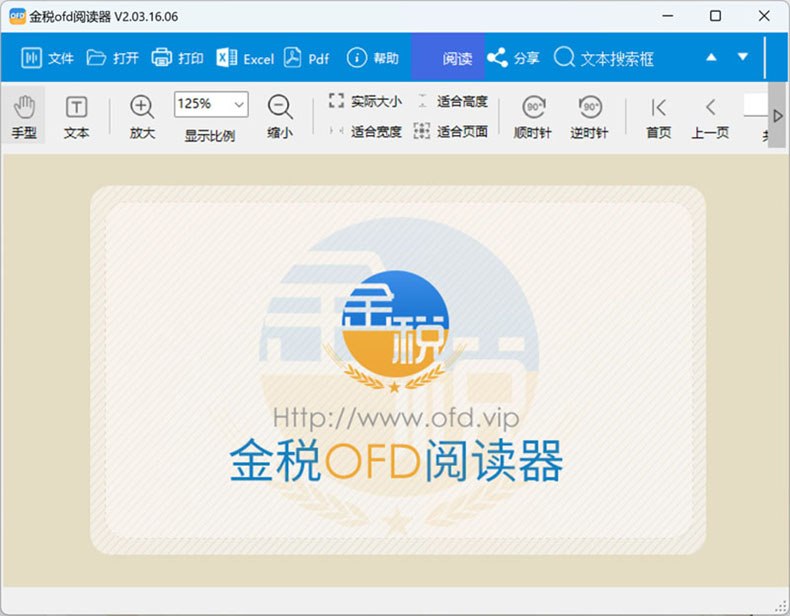Open the 文件 file menu
The image size is (790, 616).
pos(47,58)
